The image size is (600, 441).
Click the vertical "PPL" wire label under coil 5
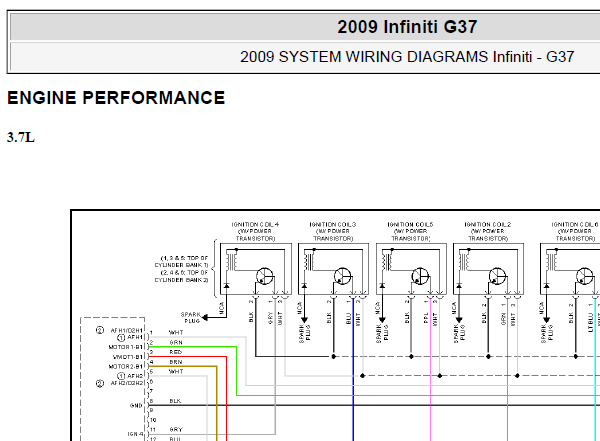[426, 318]
